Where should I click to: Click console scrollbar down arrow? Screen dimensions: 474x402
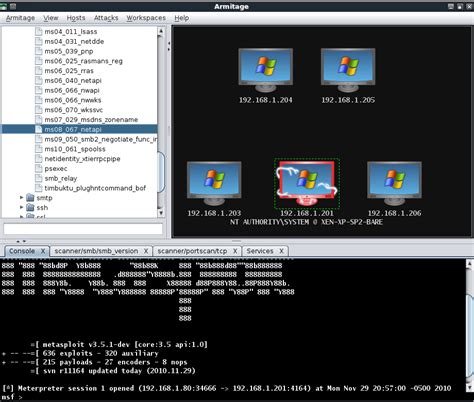(x=470, y=387)
